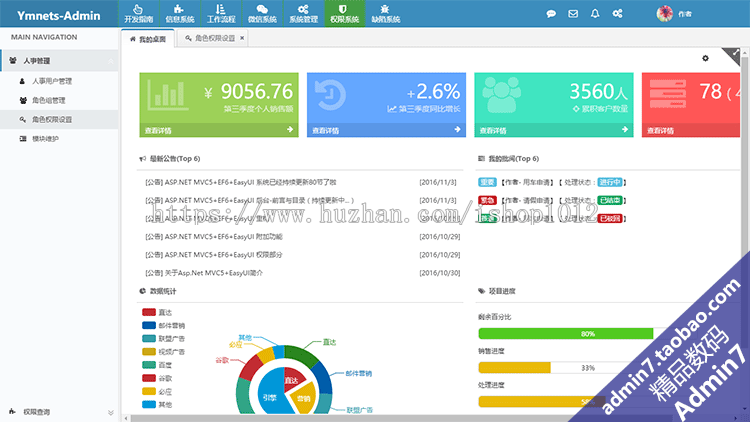Click the arrow on the green card footer

pos(290,130)
